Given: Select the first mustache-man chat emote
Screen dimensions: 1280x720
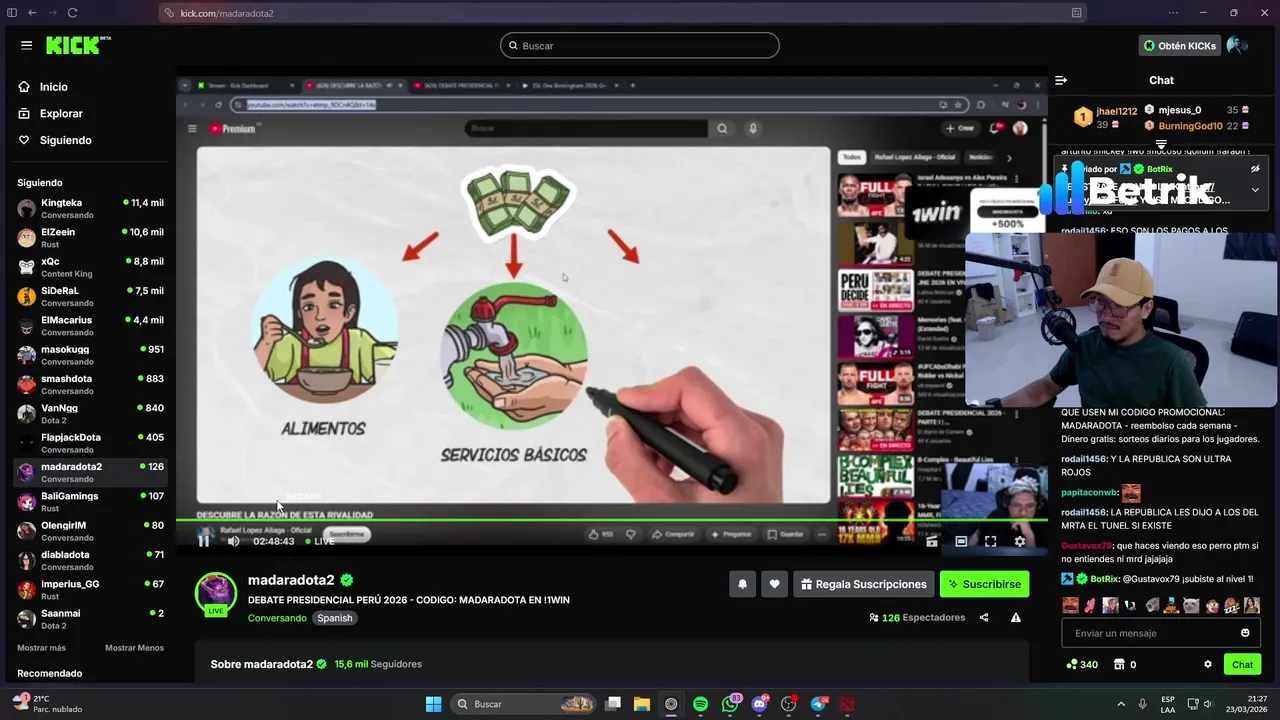Looking at the screenshot, I should point(1071,605).
